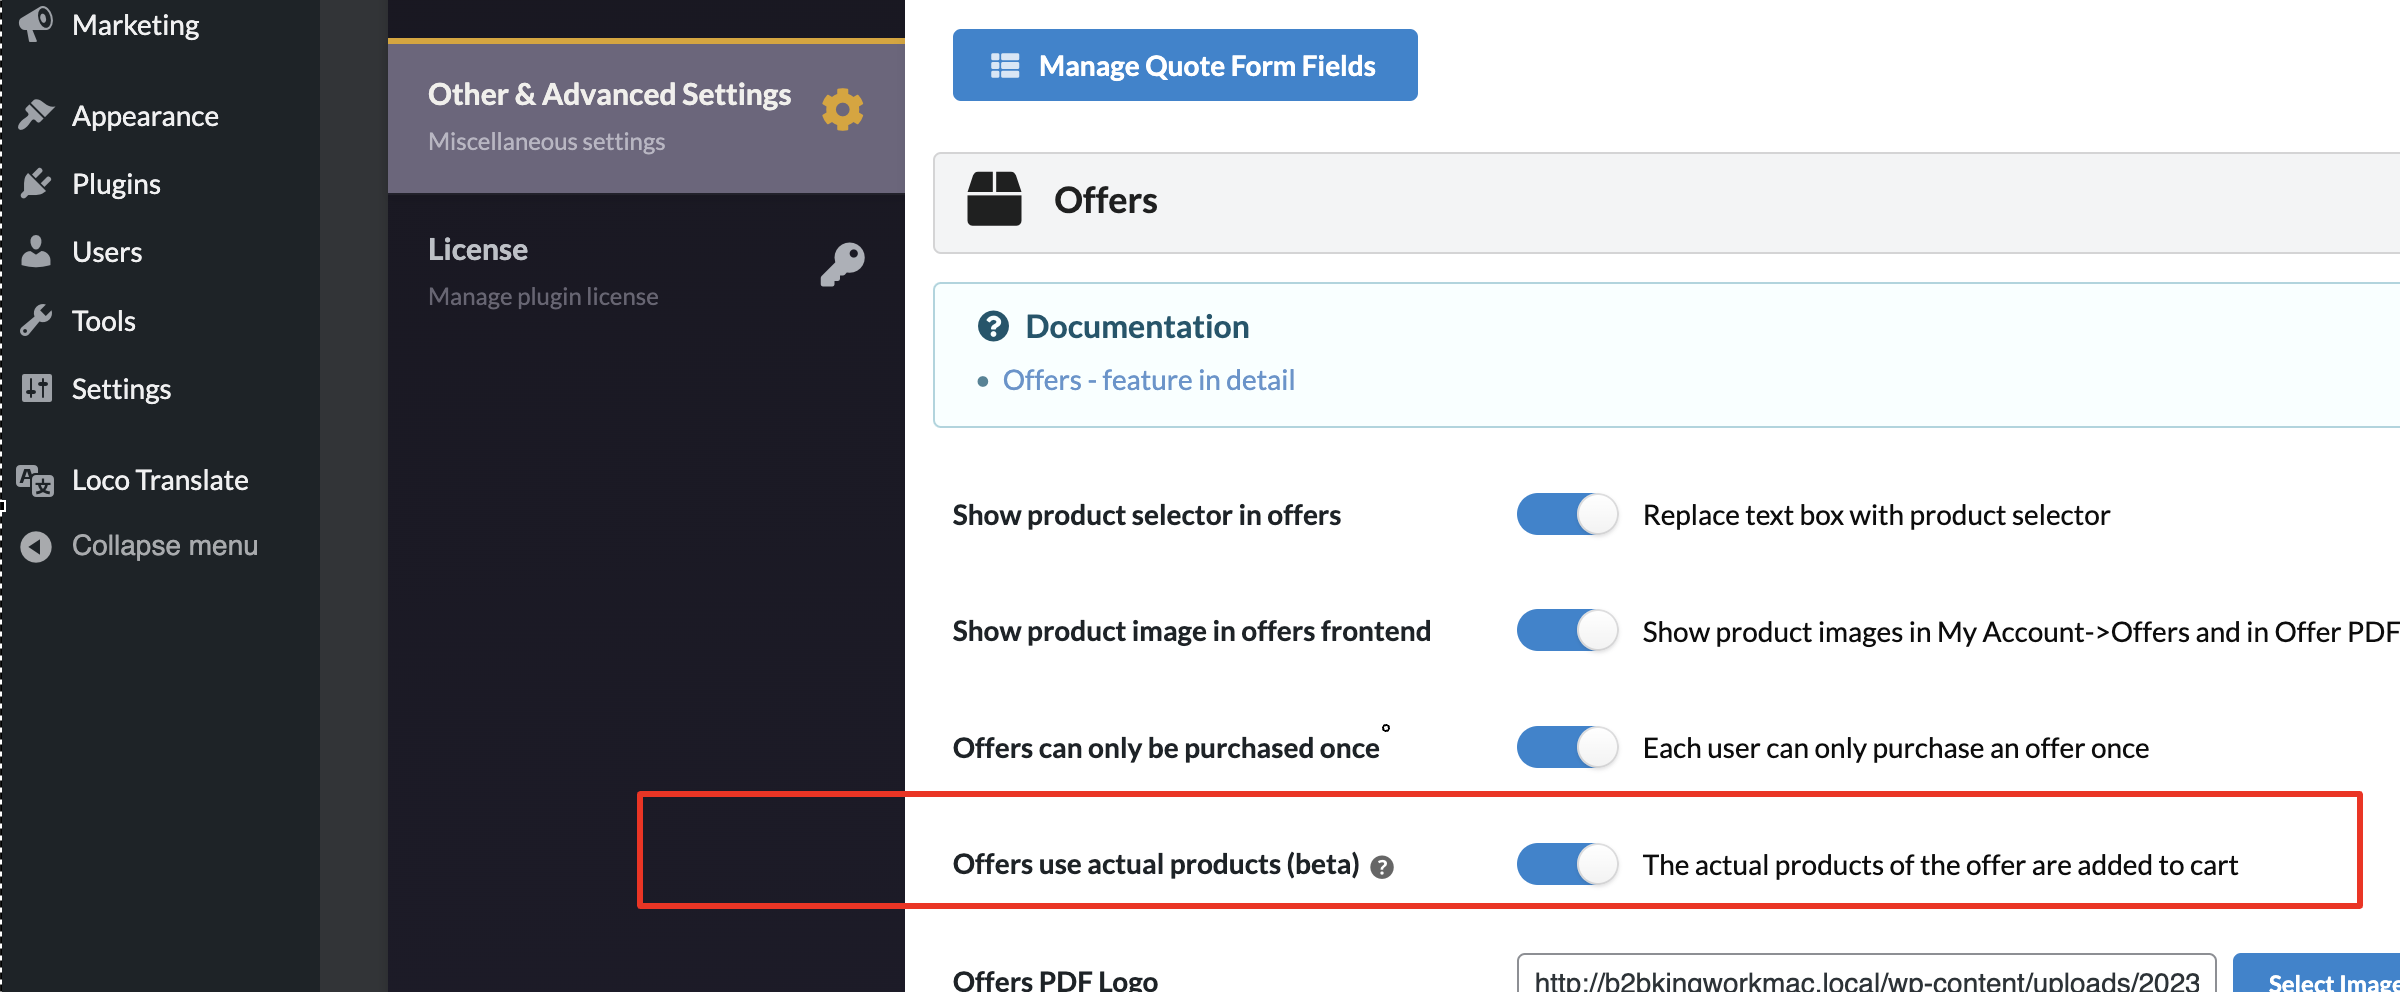The image size is (2400, 992).
Task: Click the Tools wrench icon
Action: [x=36, y=320]
